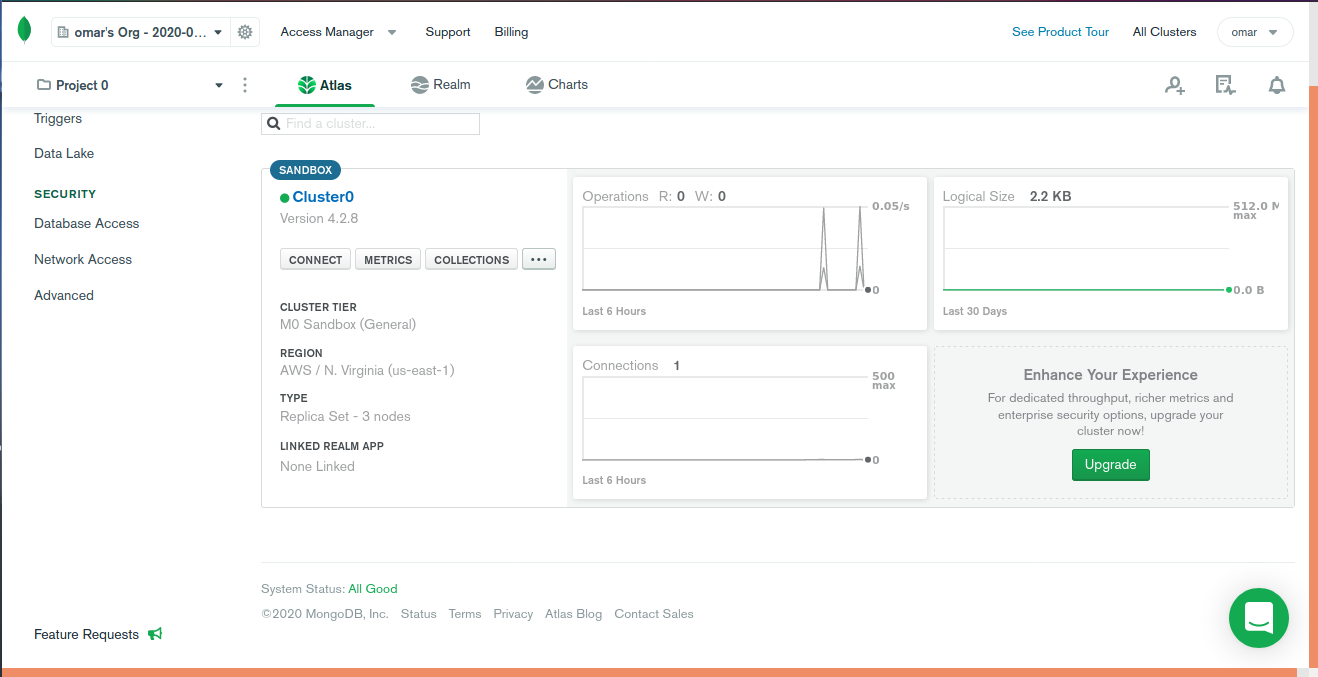This screenshot has height=677, width=1318.
Task: Open the Atlas Blog footer link
Action: click(x=574, y=614)
